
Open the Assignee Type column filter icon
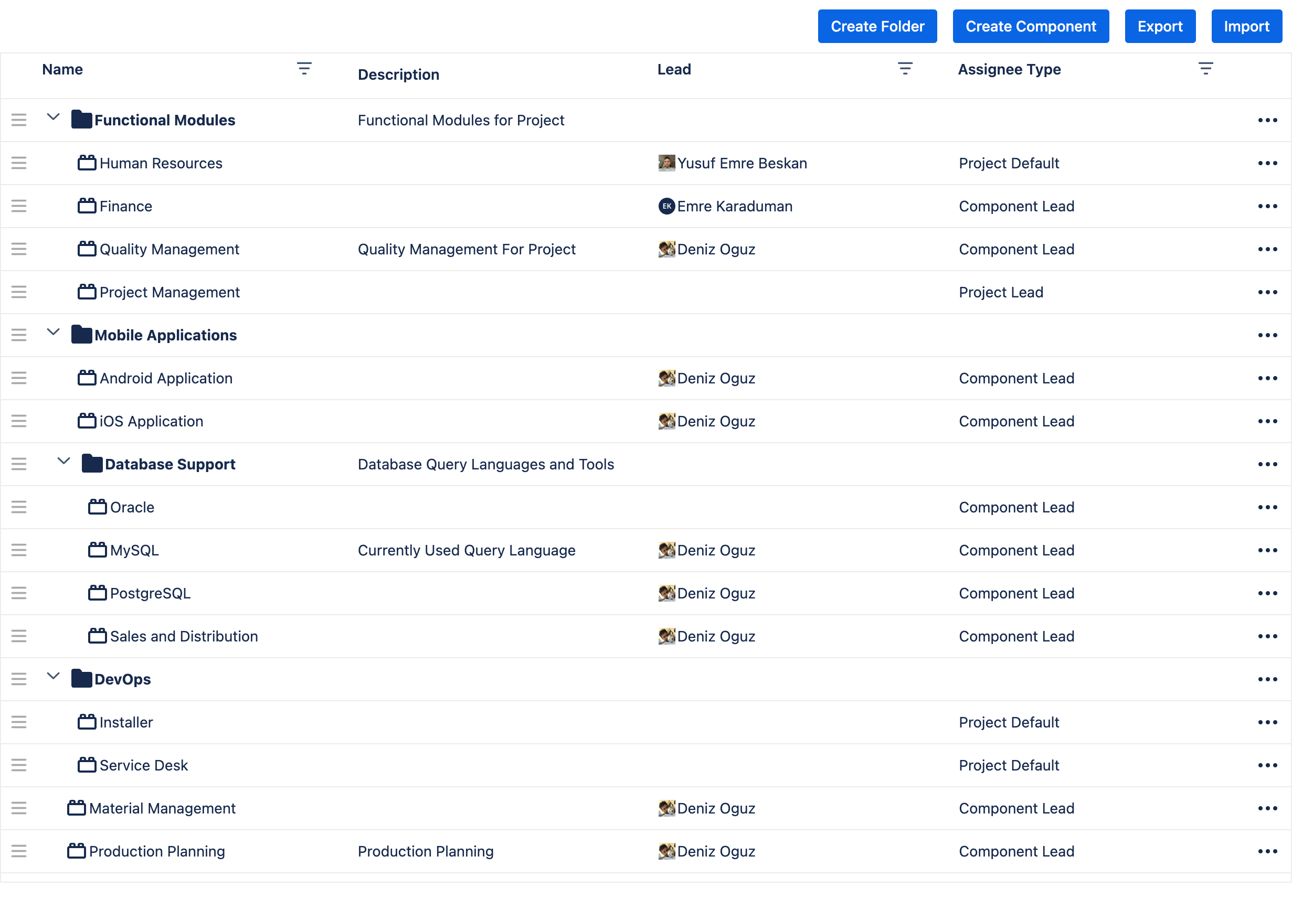1206,68
